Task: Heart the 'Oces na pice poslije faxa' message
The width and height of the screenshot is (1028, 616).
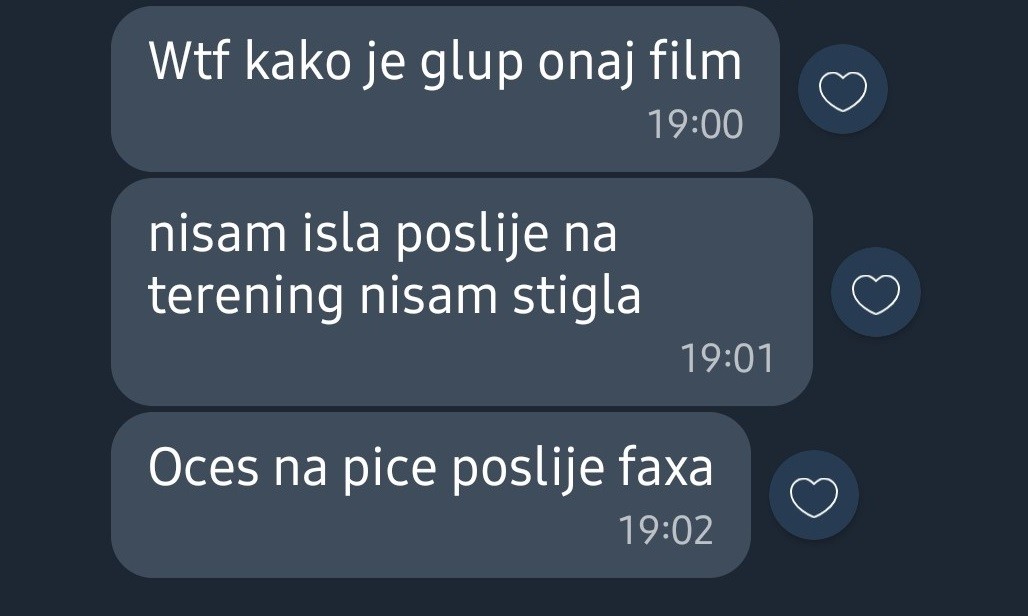Action: pos(814,495)
